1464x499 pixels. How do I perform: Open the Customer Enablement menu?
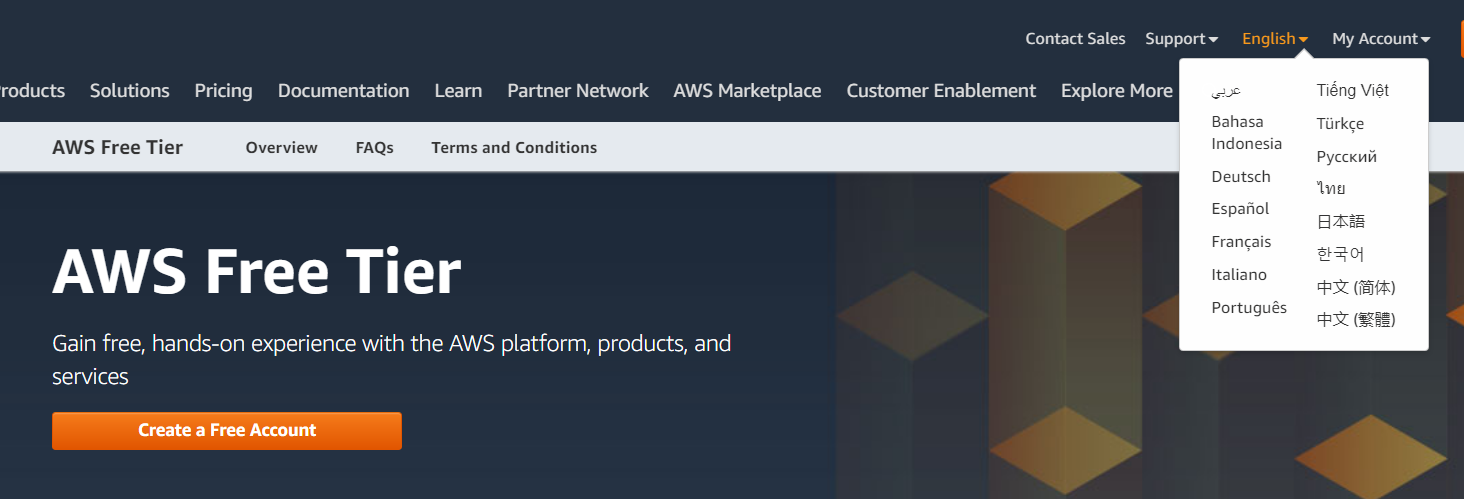[941, 91]
